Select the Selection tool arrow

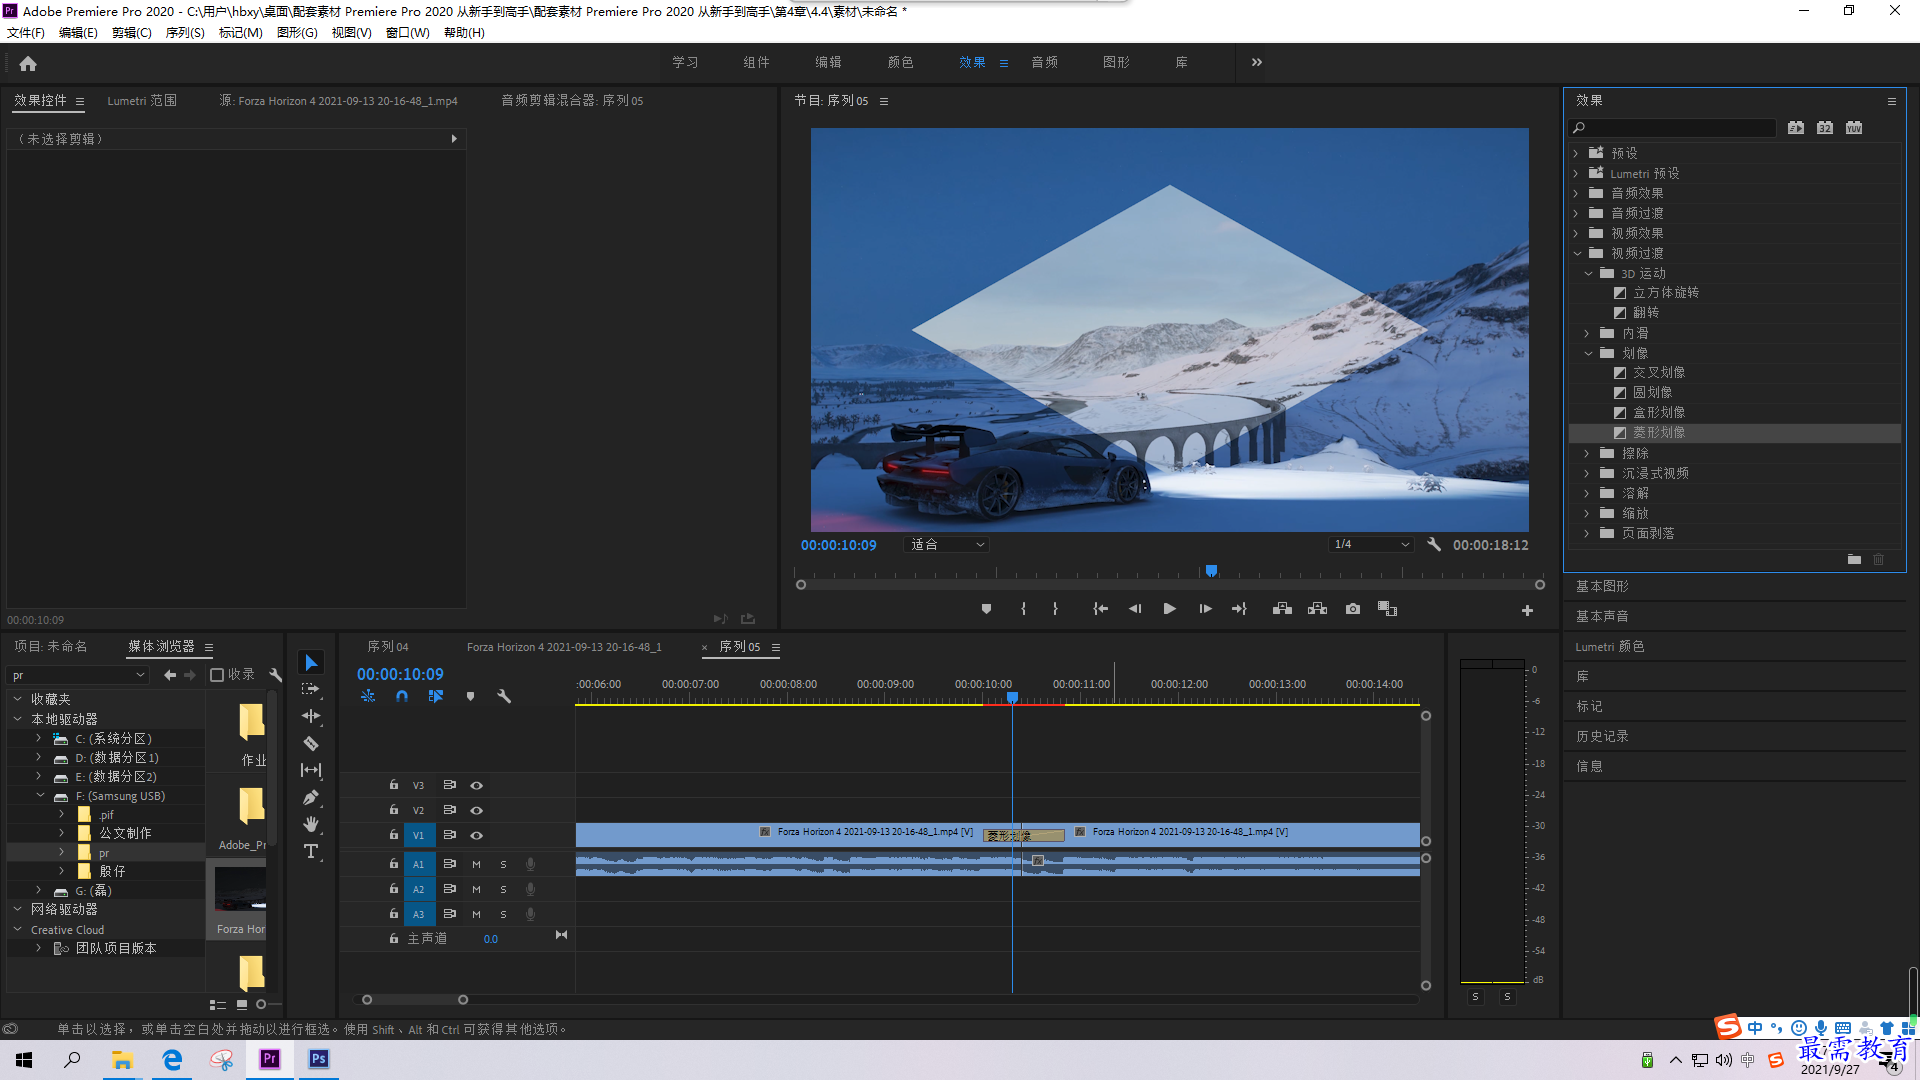point(311,663)
